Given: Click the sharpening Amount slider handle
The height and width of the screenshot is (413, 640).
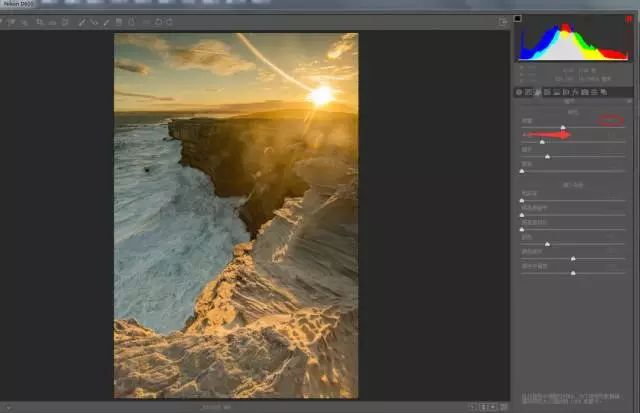Looking at the screenshot, I should [563, 127].
